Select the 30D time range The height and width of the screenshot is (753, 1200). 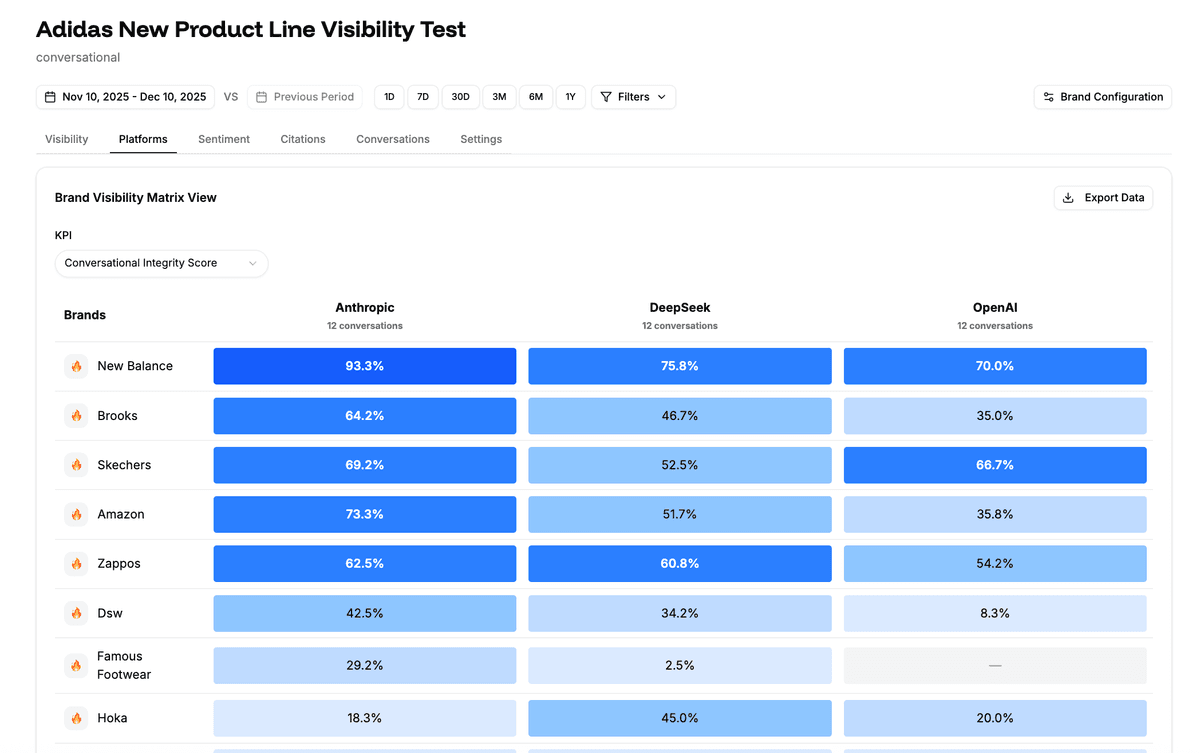(460, 96)
